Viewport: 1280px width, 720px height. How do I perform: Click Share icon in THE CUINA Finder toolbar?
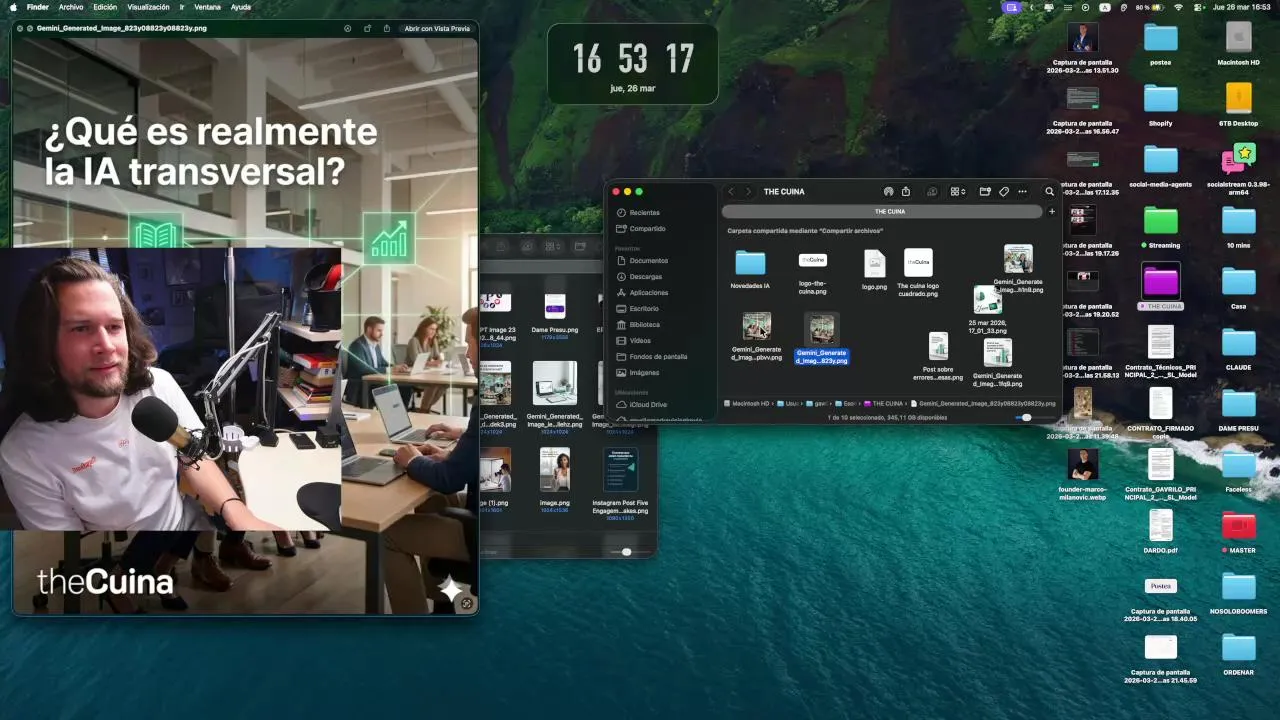[x=906, y=191]
